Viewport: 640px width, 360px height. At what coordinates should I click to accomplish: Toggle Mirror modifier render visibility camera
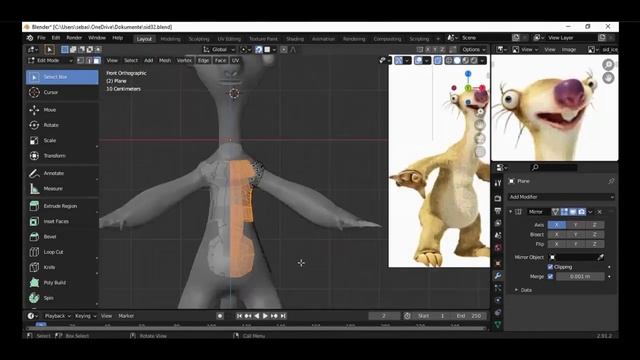(582, 212)
